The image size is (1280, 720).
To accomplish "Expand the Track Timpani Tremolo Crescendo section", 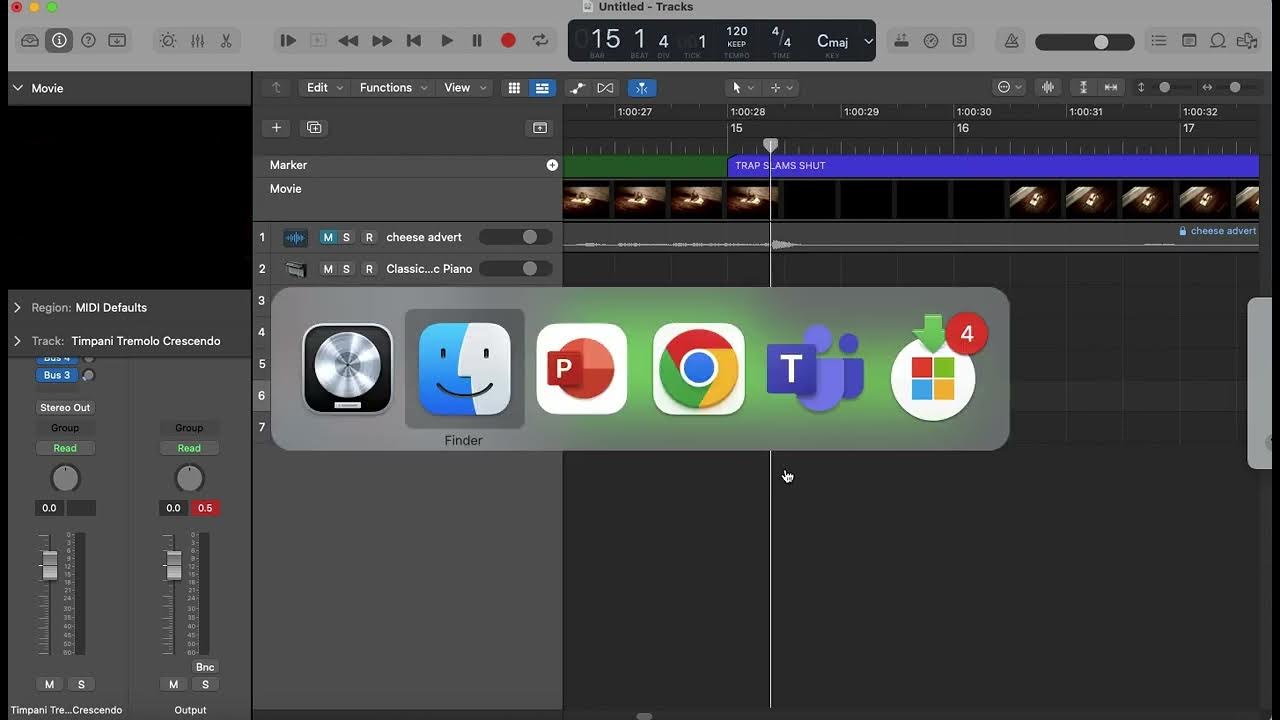I will [17, 341].
